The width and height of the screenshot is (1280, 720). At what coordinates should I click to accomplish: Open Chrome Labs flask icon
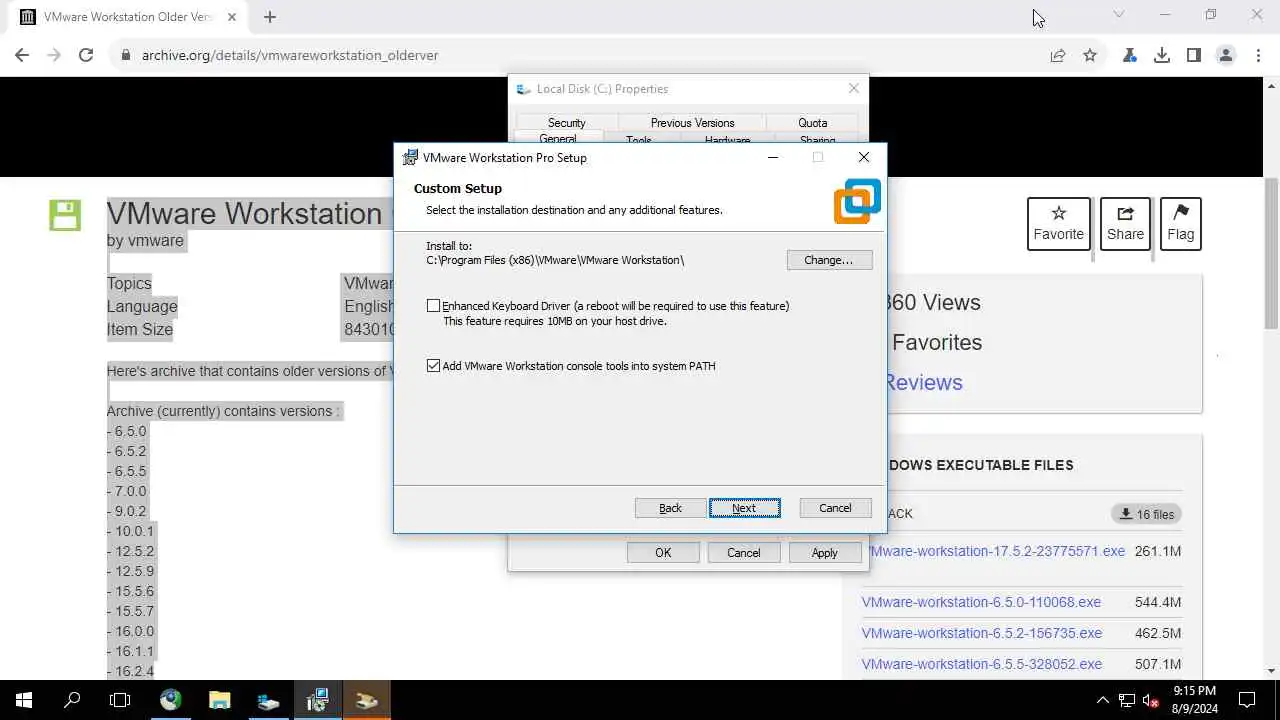click(x=1130, y=55)
